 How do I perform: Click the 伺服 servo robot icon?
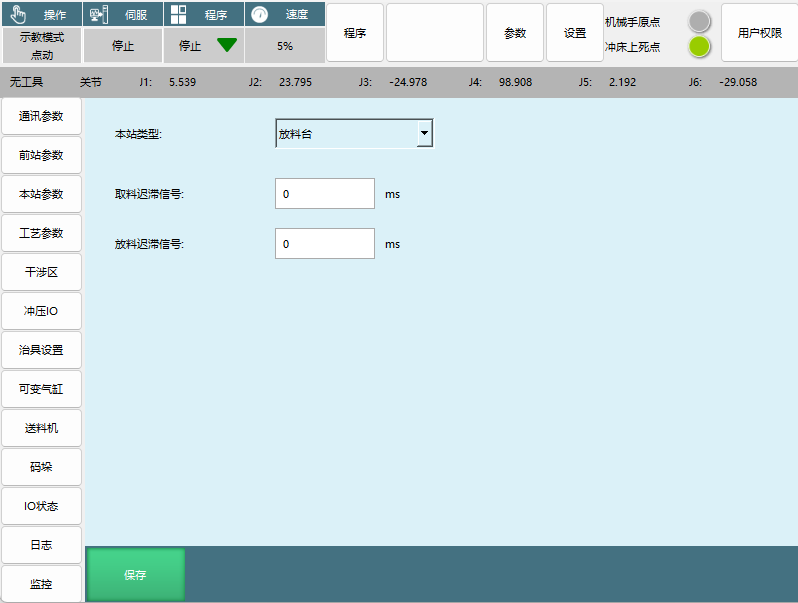98,14
